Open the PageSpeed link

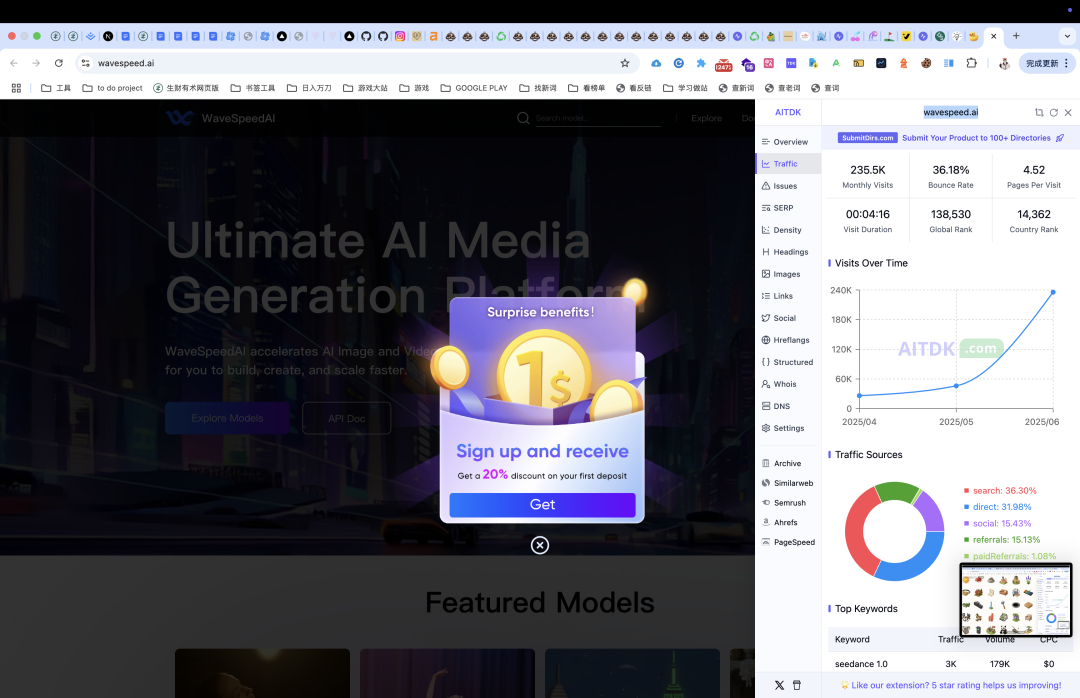click(x=788, y=542)
